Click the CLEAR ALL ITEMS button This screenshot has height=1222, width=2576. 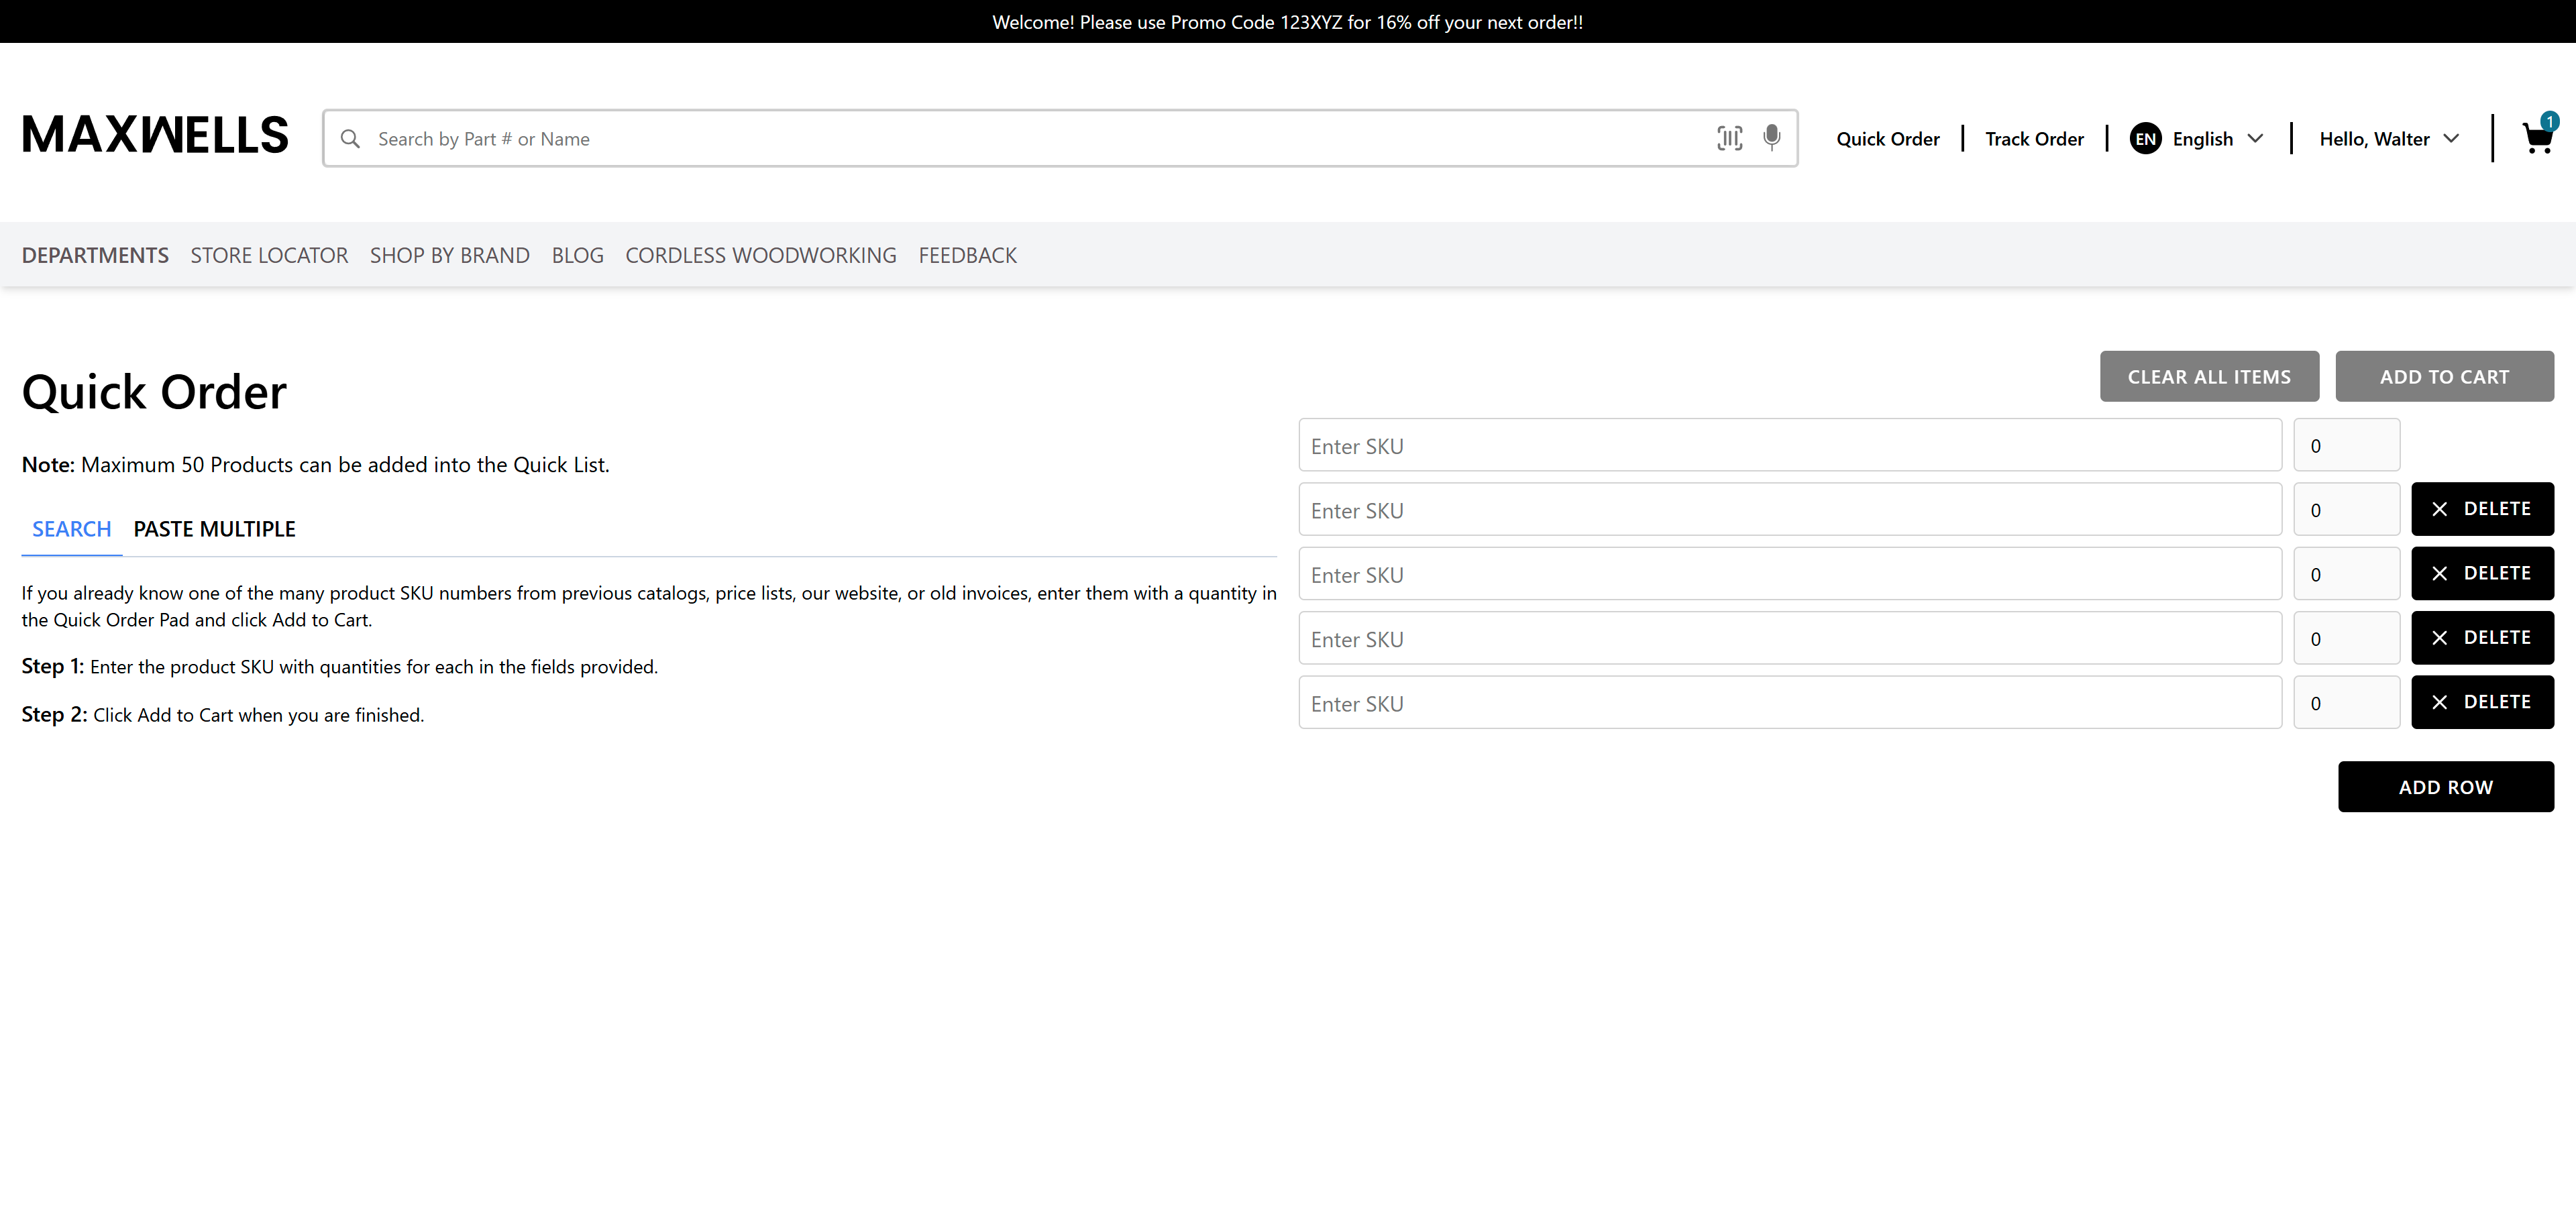point(2208,377)
